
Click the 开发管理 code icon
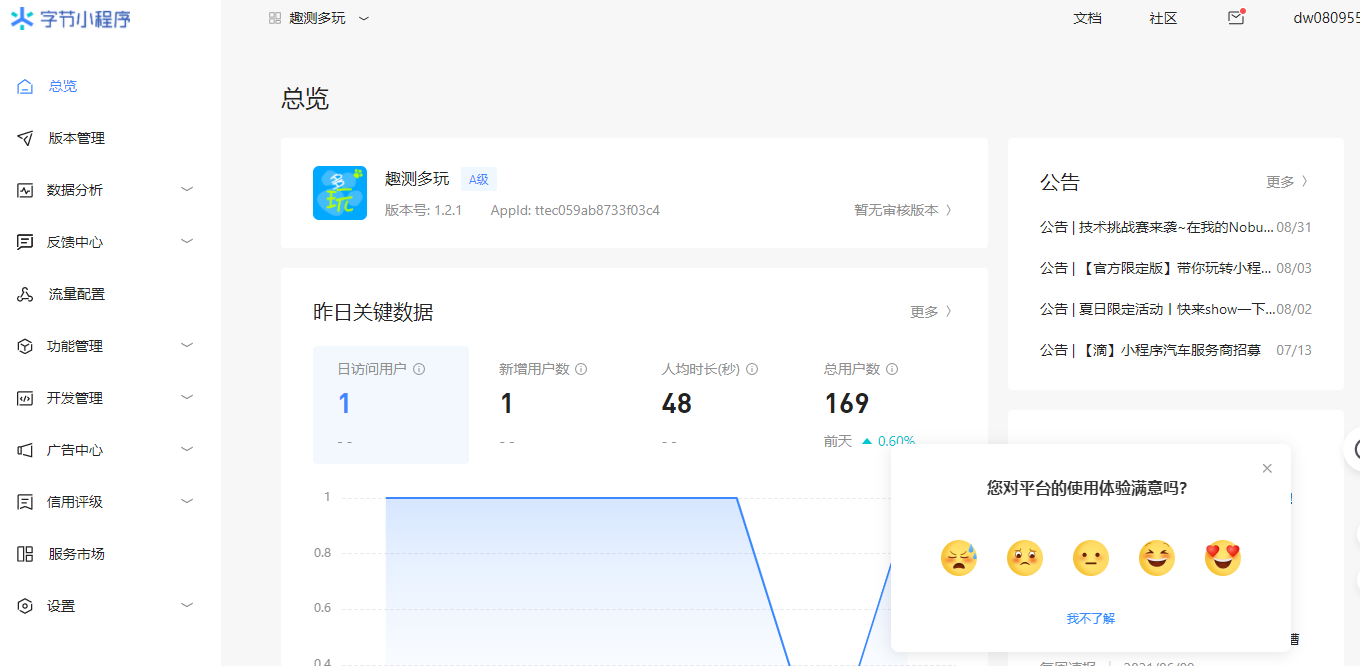(x=26, y=398)
